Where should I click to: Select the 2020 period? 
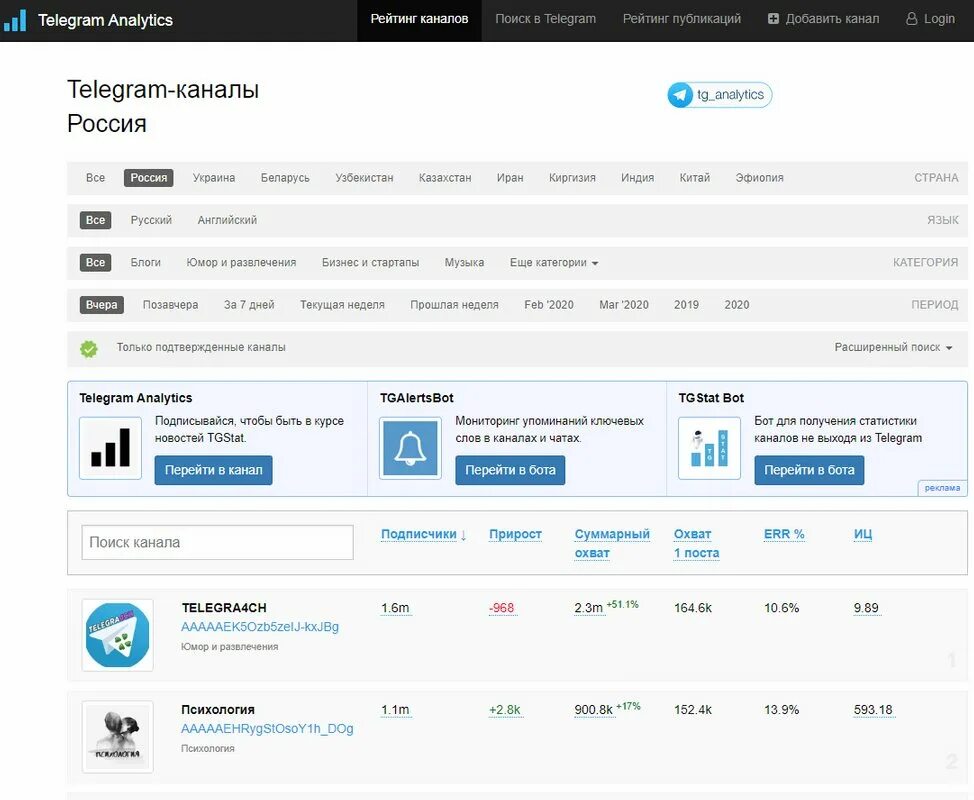click(737, 304)
